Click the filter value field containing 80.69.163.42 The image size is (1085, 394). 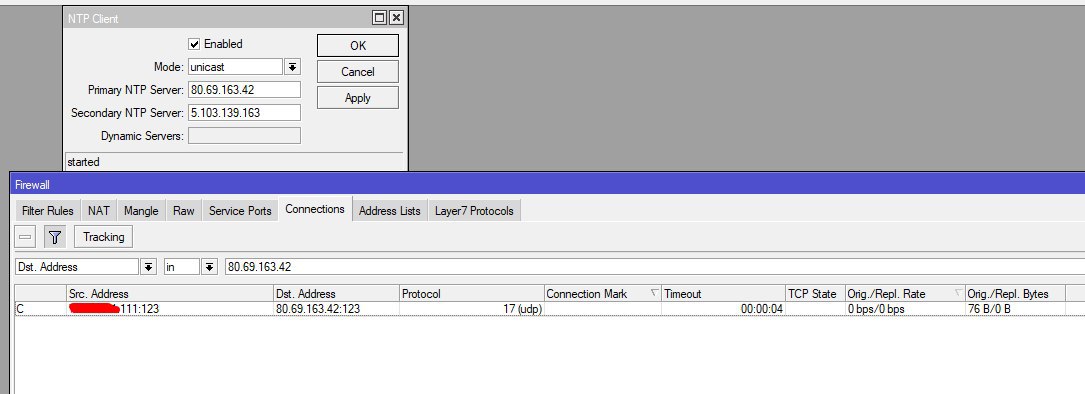[654, 267]
